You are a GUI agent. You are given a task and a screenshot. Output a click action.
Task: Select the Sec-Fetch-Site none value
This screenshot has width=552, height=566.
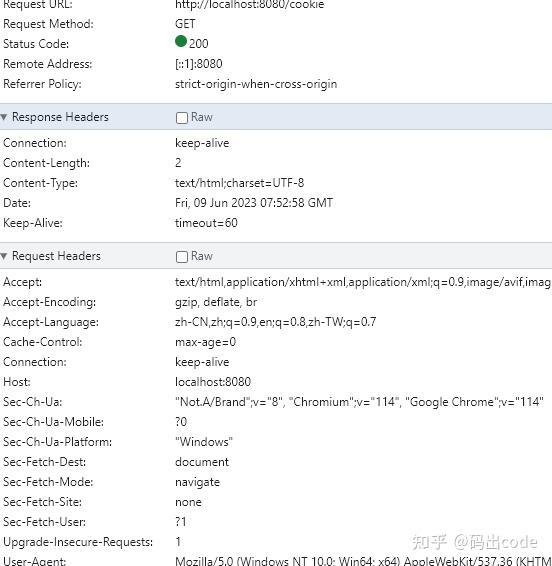pyautogui.click(x=188, y=502)
